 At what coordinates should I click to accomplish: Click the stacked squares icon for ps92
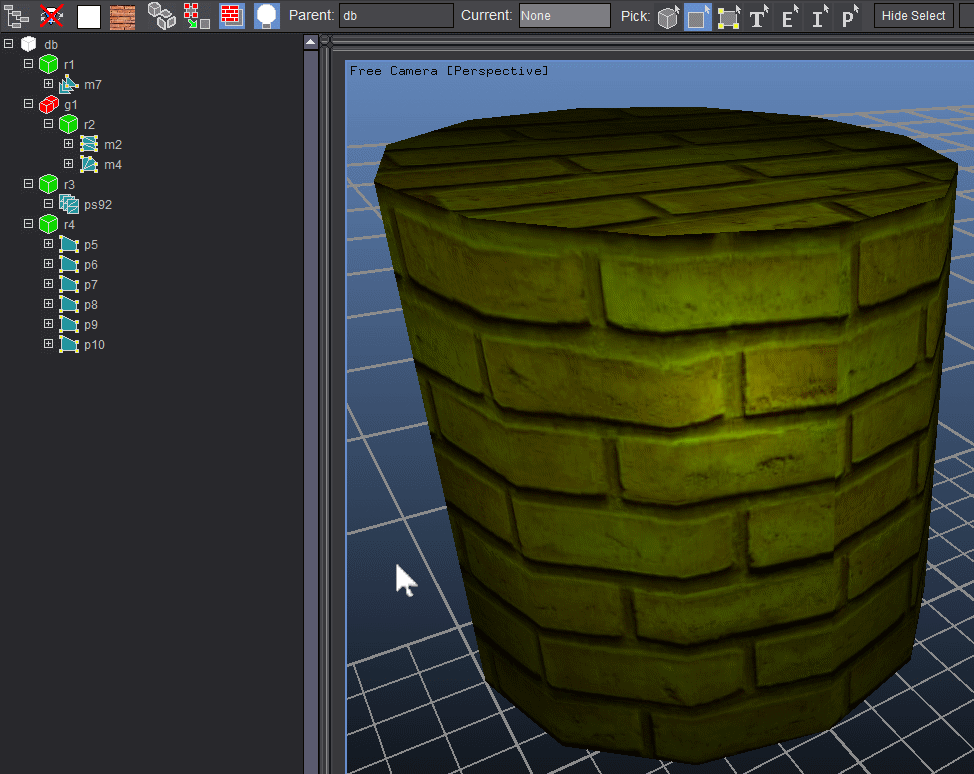68,204
